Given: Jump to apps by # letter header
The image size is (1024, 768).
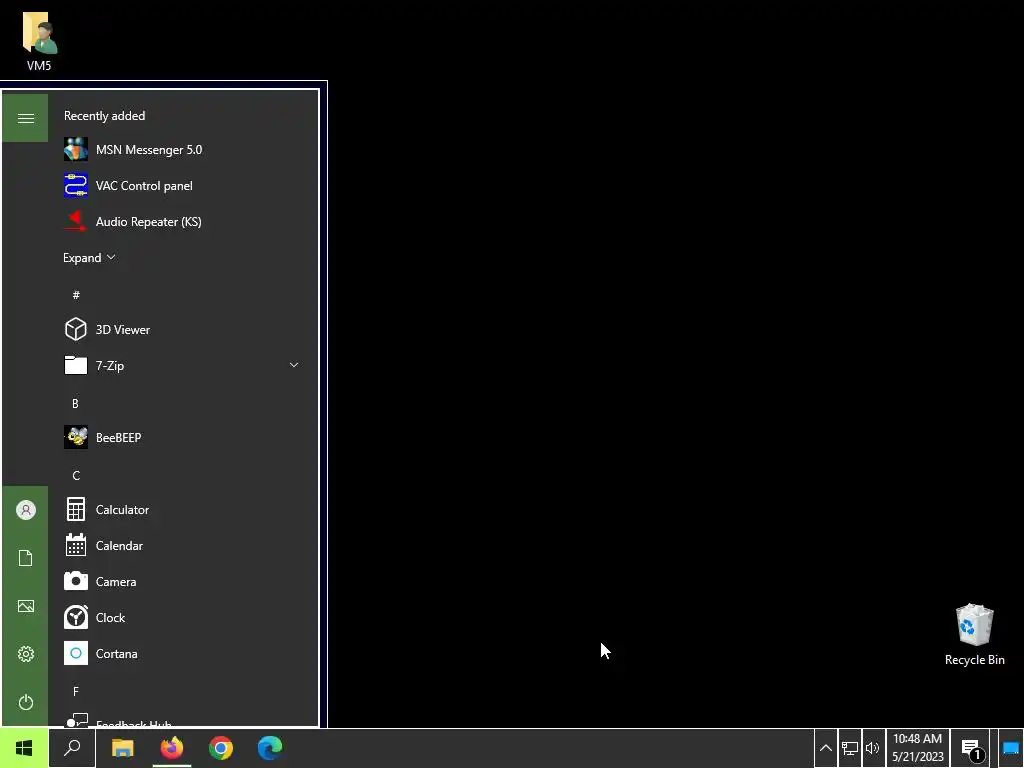Looking at the screenshot, I should point(76,295).
